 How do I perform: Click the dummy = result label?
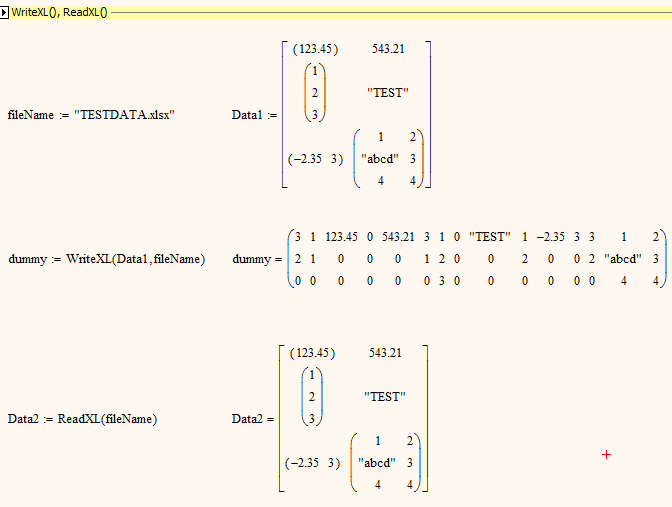point(257,259)
